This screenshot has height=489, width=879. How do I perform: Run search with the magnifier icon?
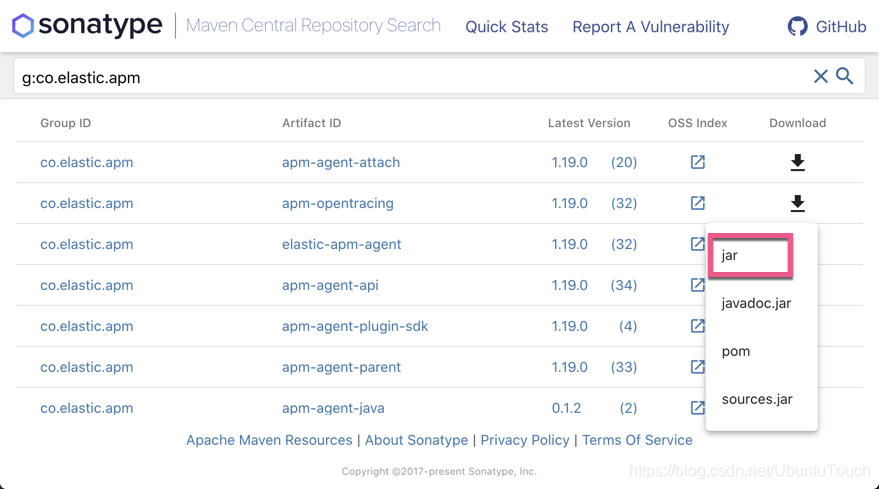click(845, 76)
